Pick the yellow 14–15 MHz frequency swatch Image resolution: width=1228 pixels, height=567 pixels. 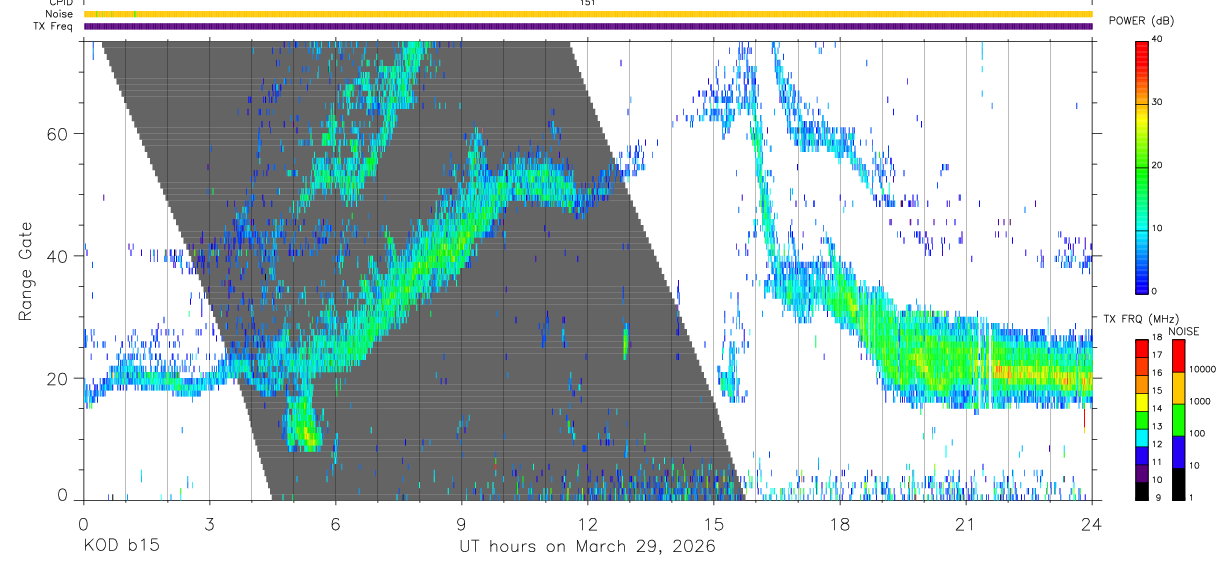click(x=1142, y=400)
